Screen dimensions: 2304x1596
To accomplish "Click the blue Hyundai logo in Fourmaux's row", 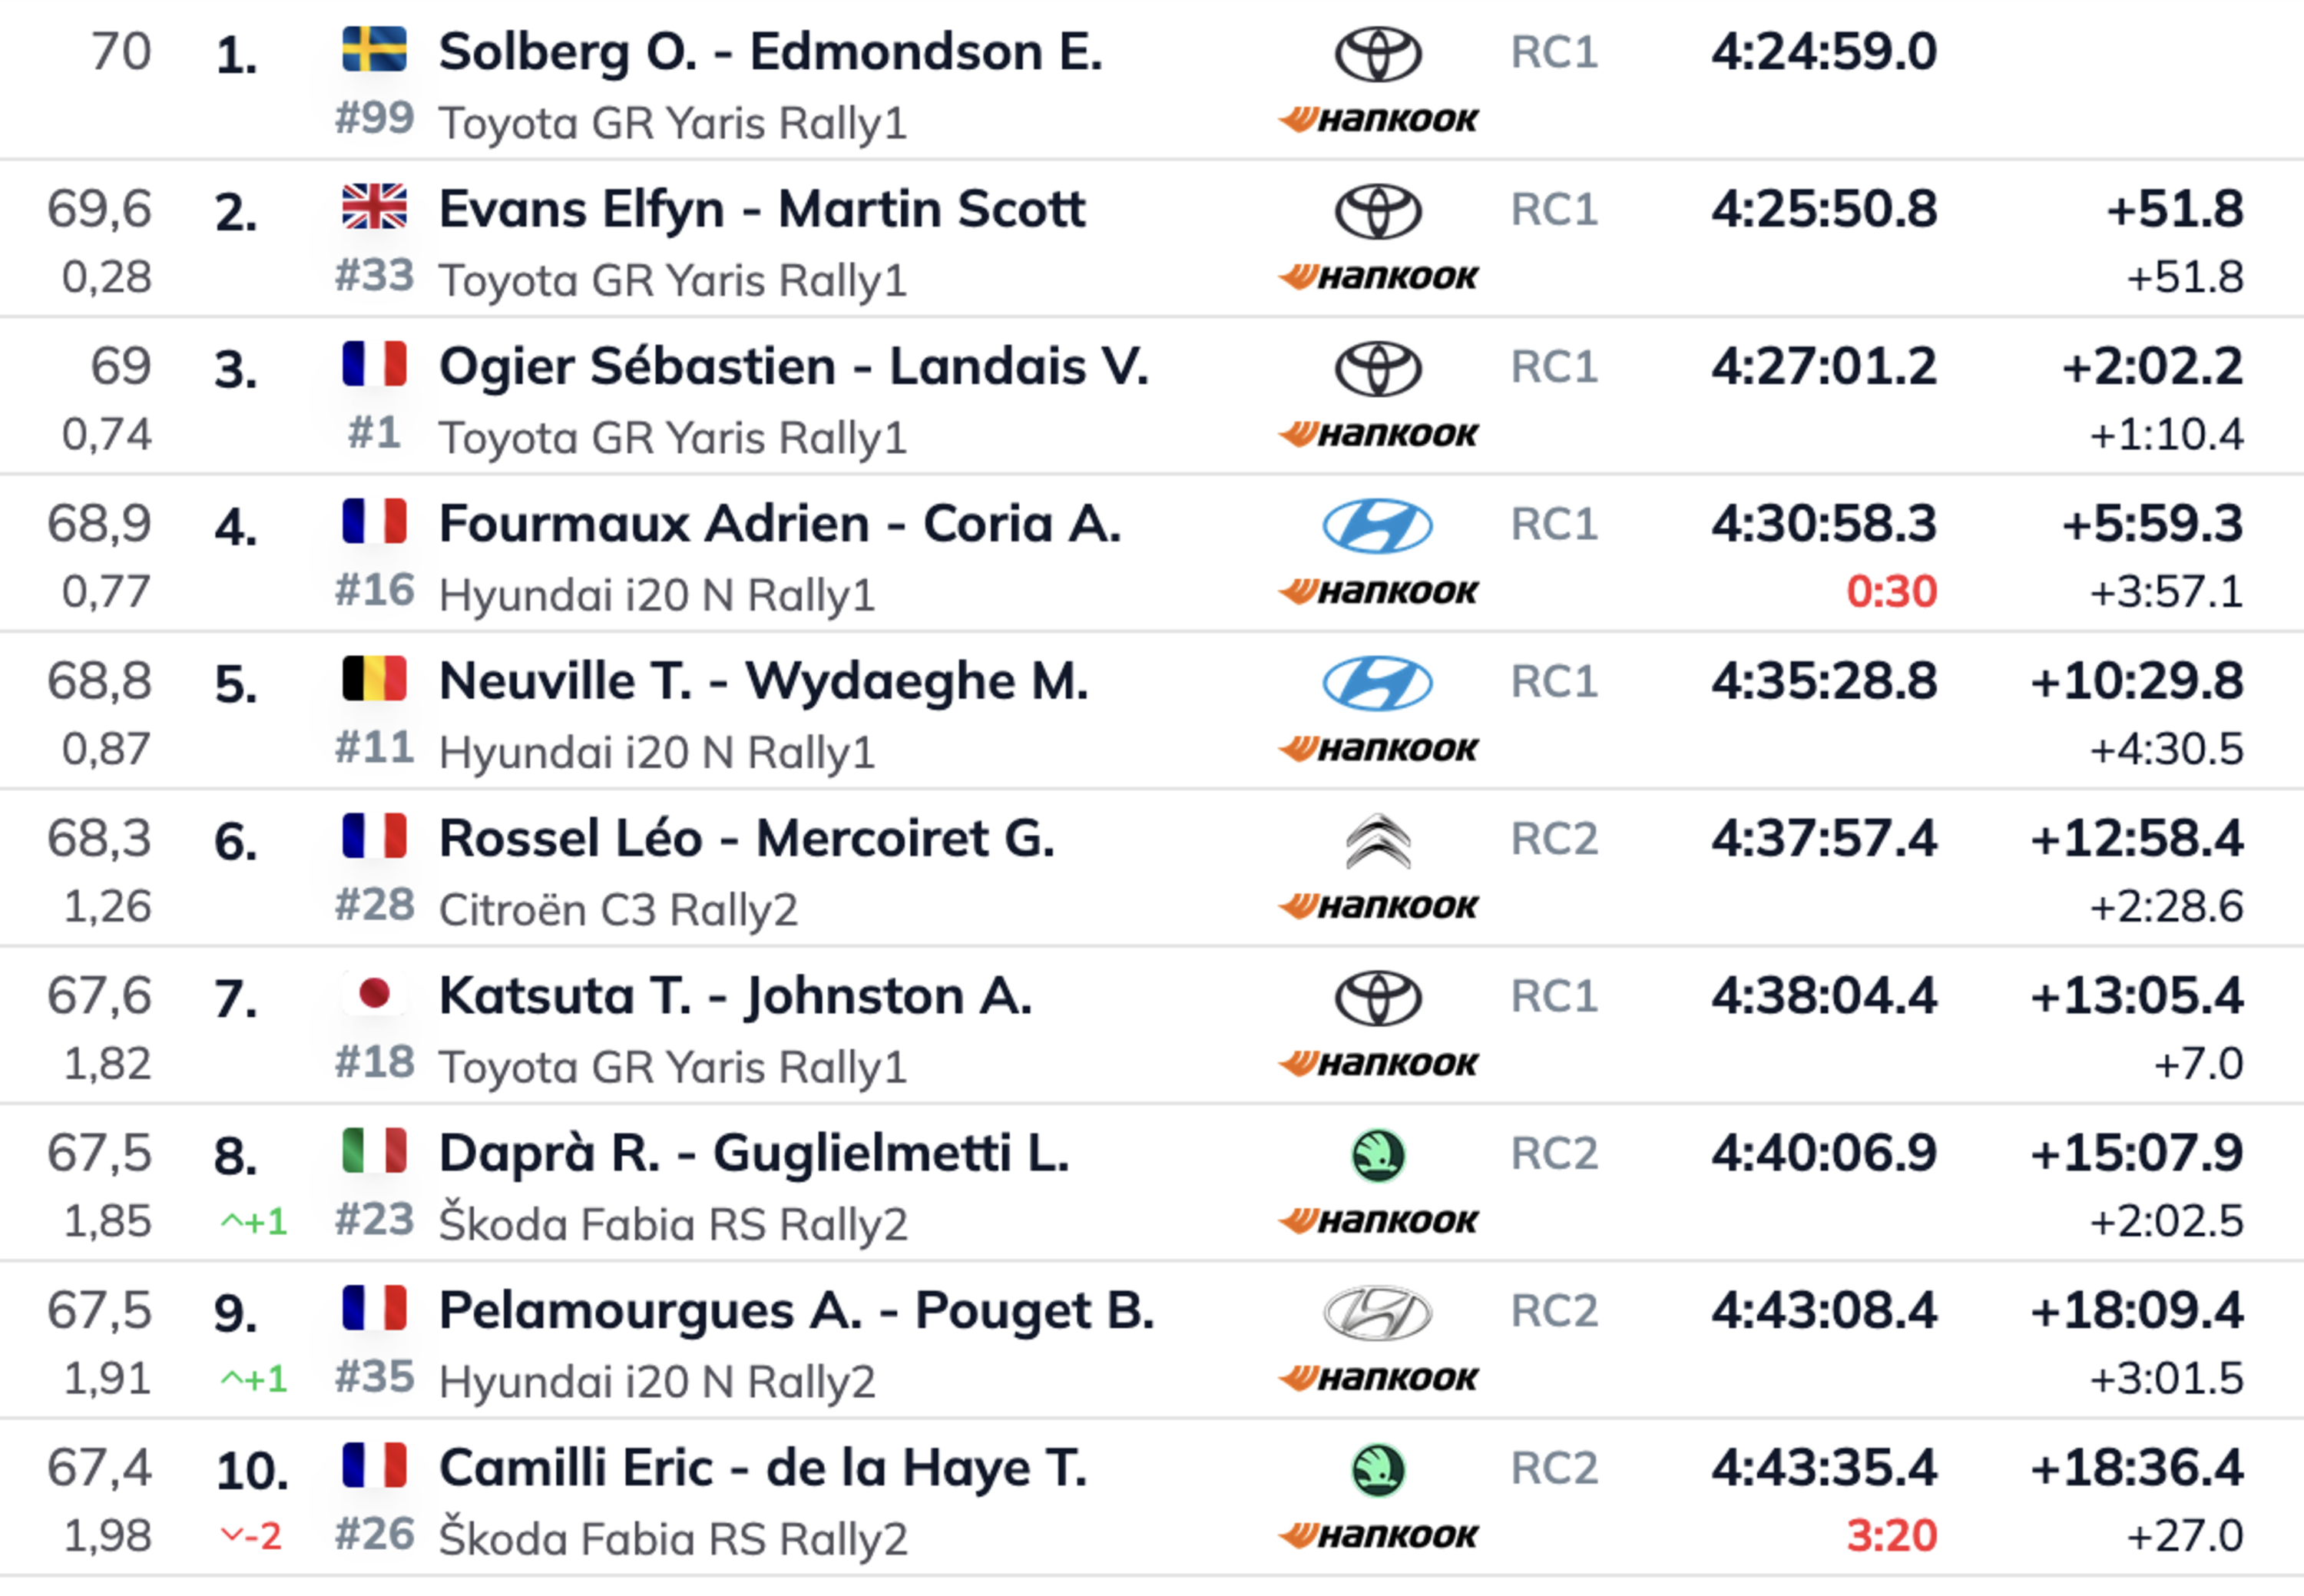I will coord(1378,526).
